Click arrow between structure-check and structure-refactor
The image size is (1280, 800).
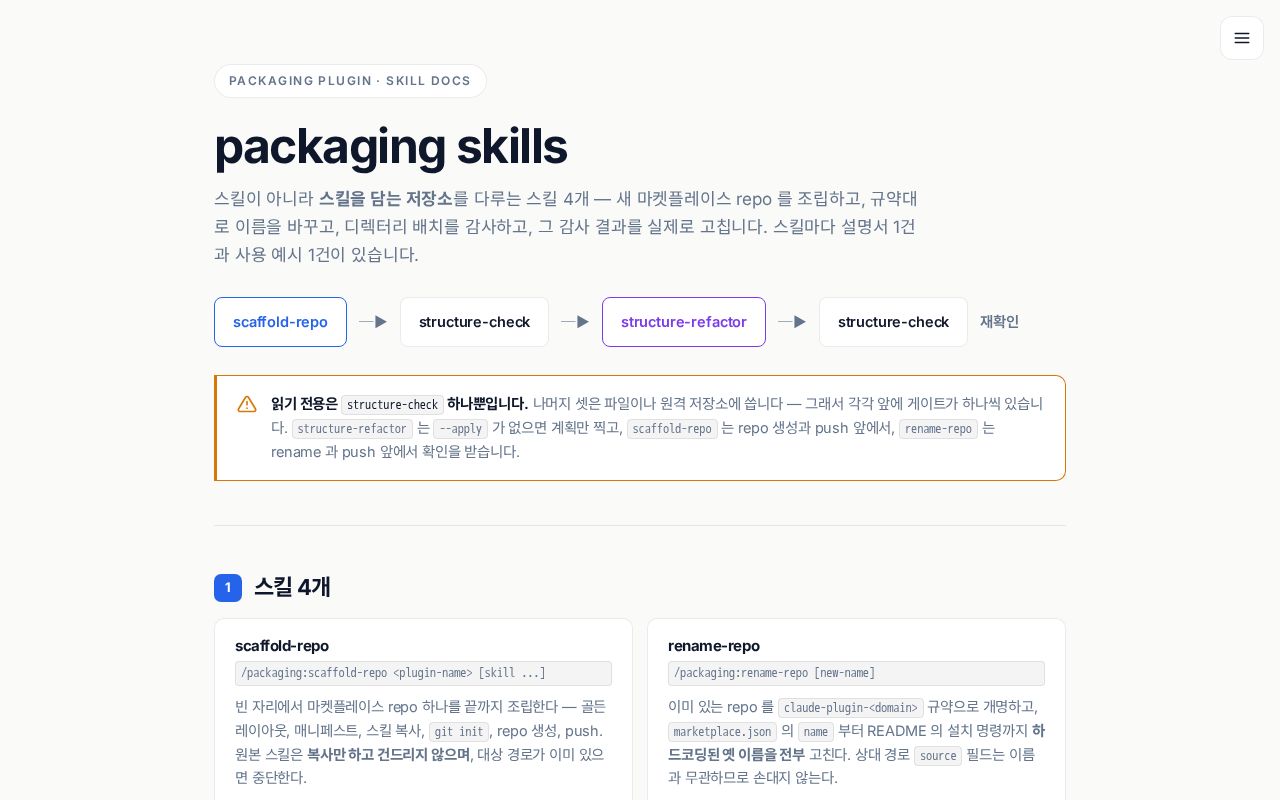tap(575, 322)
